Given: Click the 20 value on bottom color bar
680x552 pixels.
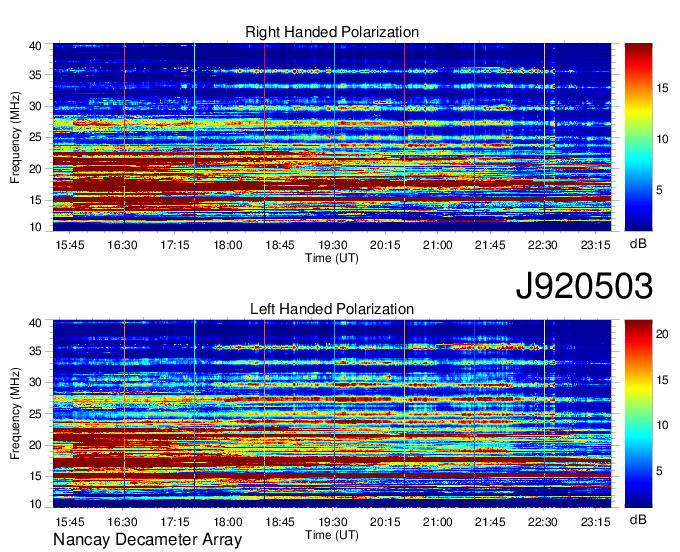Looking at the screenshot, I should pyautogui.click(x=662, y=334).
